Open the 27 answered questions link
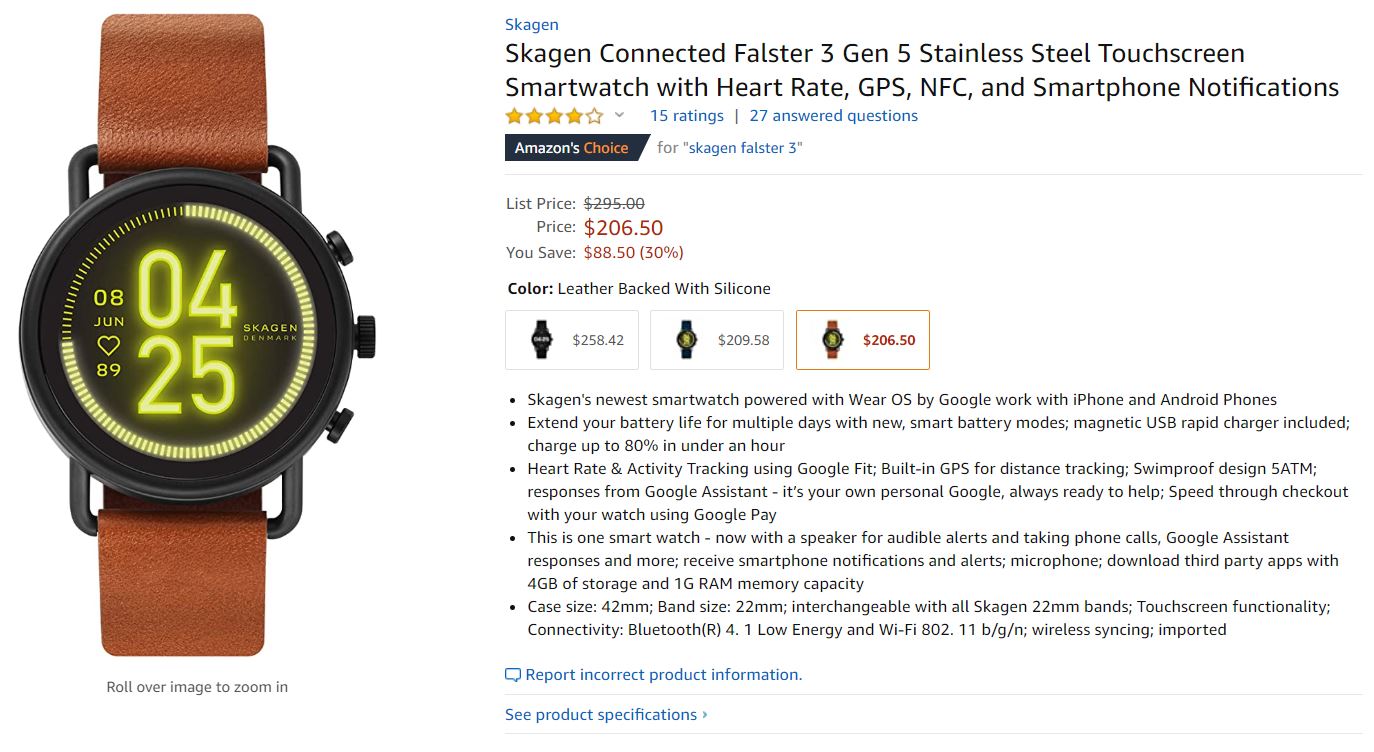Viewport: 1374px width, 752px height. [833, 116]
